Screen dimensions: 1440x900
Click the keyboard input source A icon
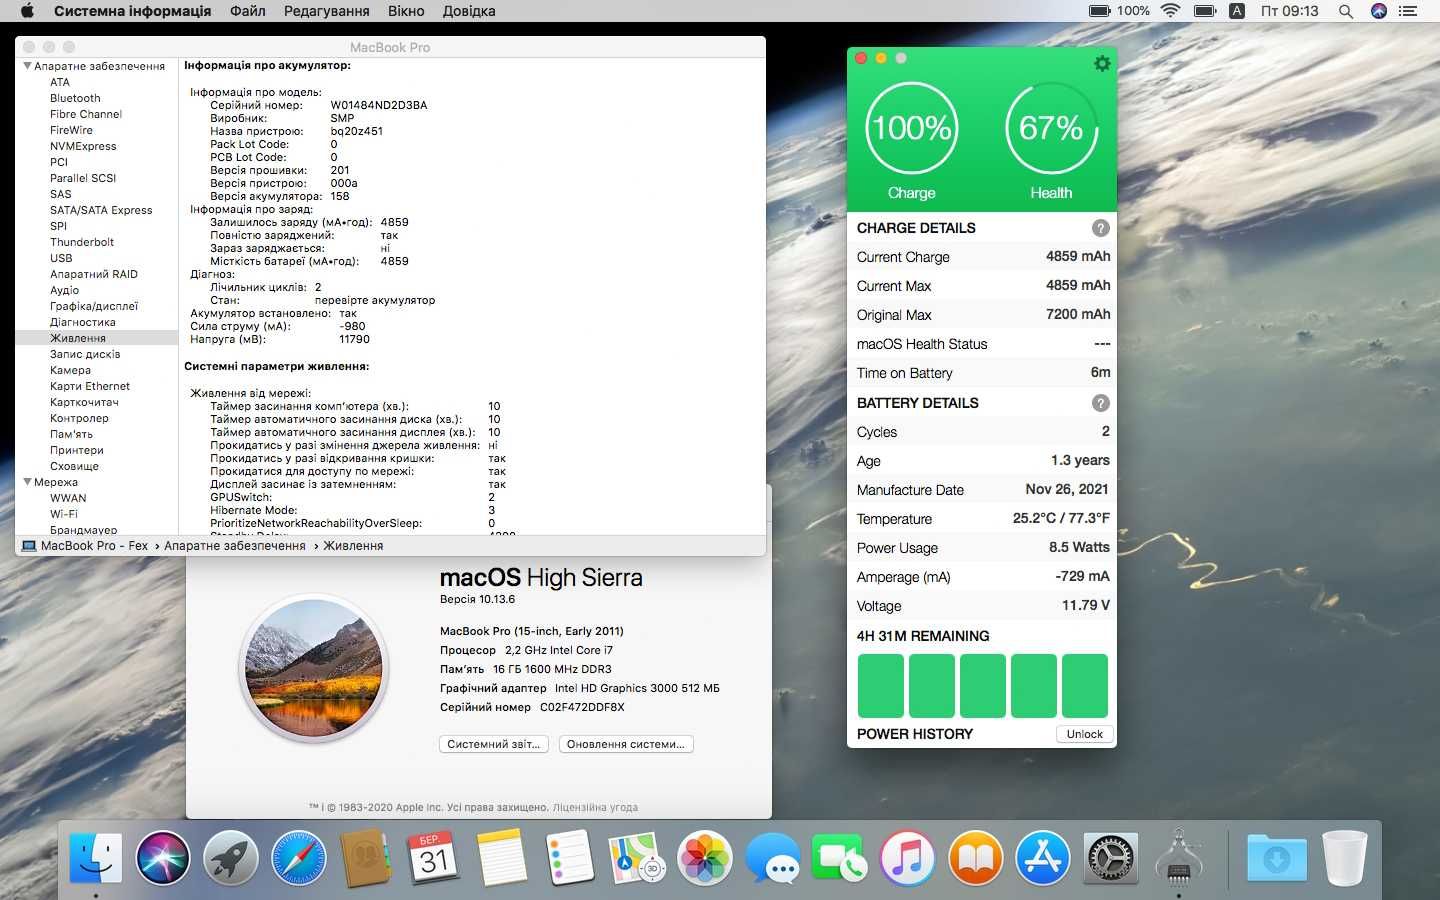(1237, 11)
